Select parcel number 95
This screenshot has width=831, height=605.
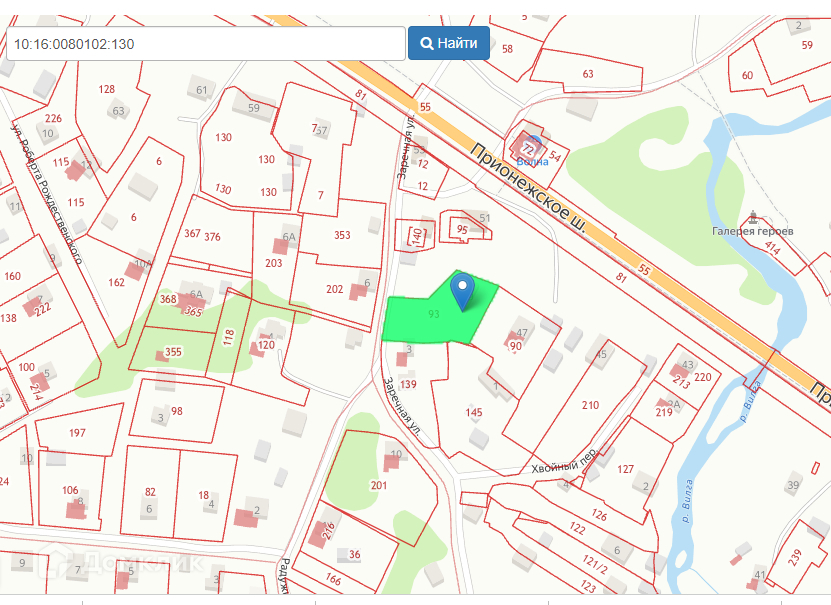(x=462, y=229)
